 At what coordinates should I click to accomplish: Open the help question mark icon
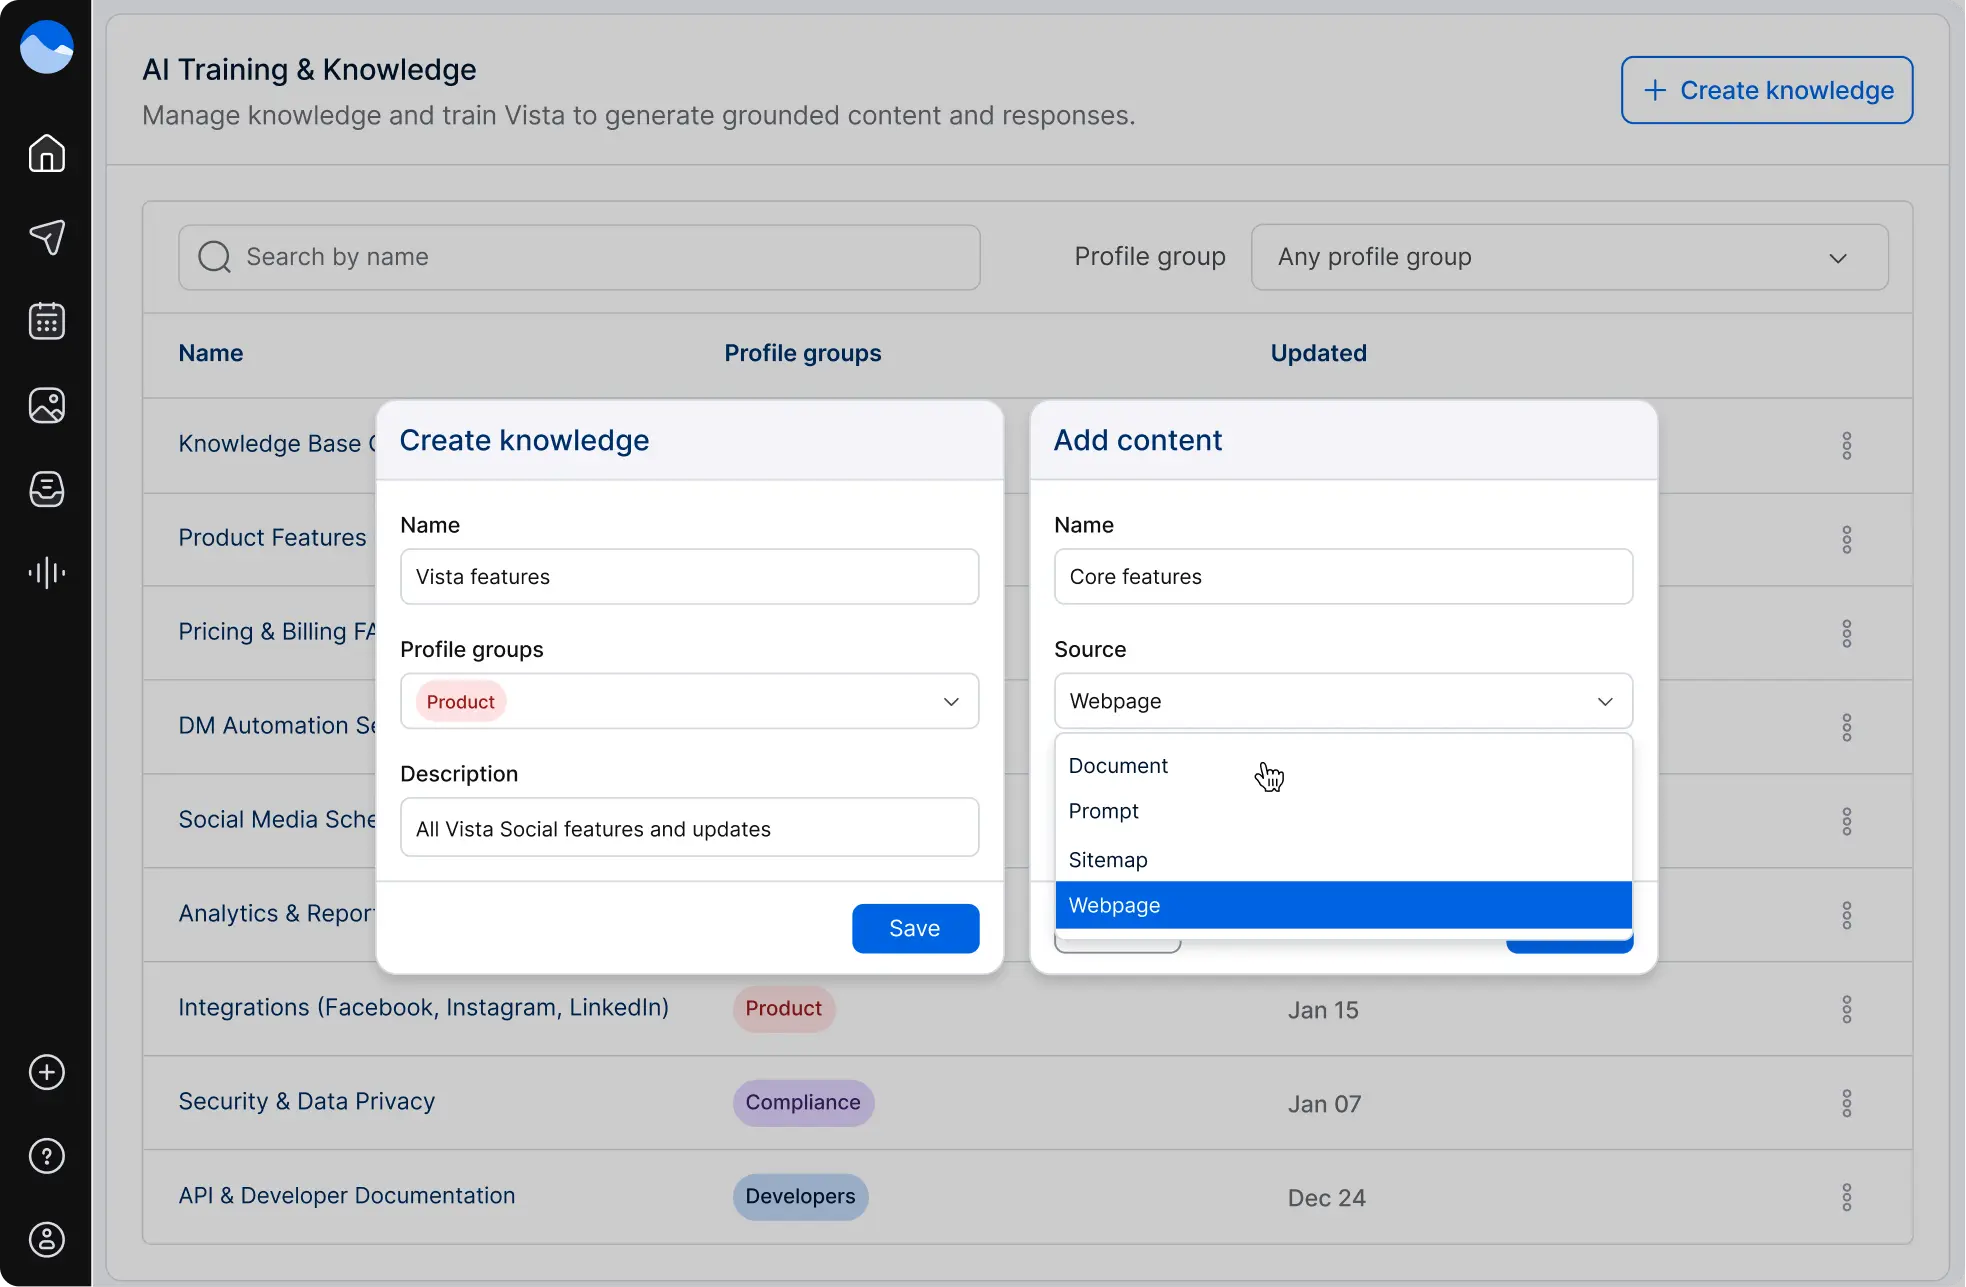point(47,1156)
